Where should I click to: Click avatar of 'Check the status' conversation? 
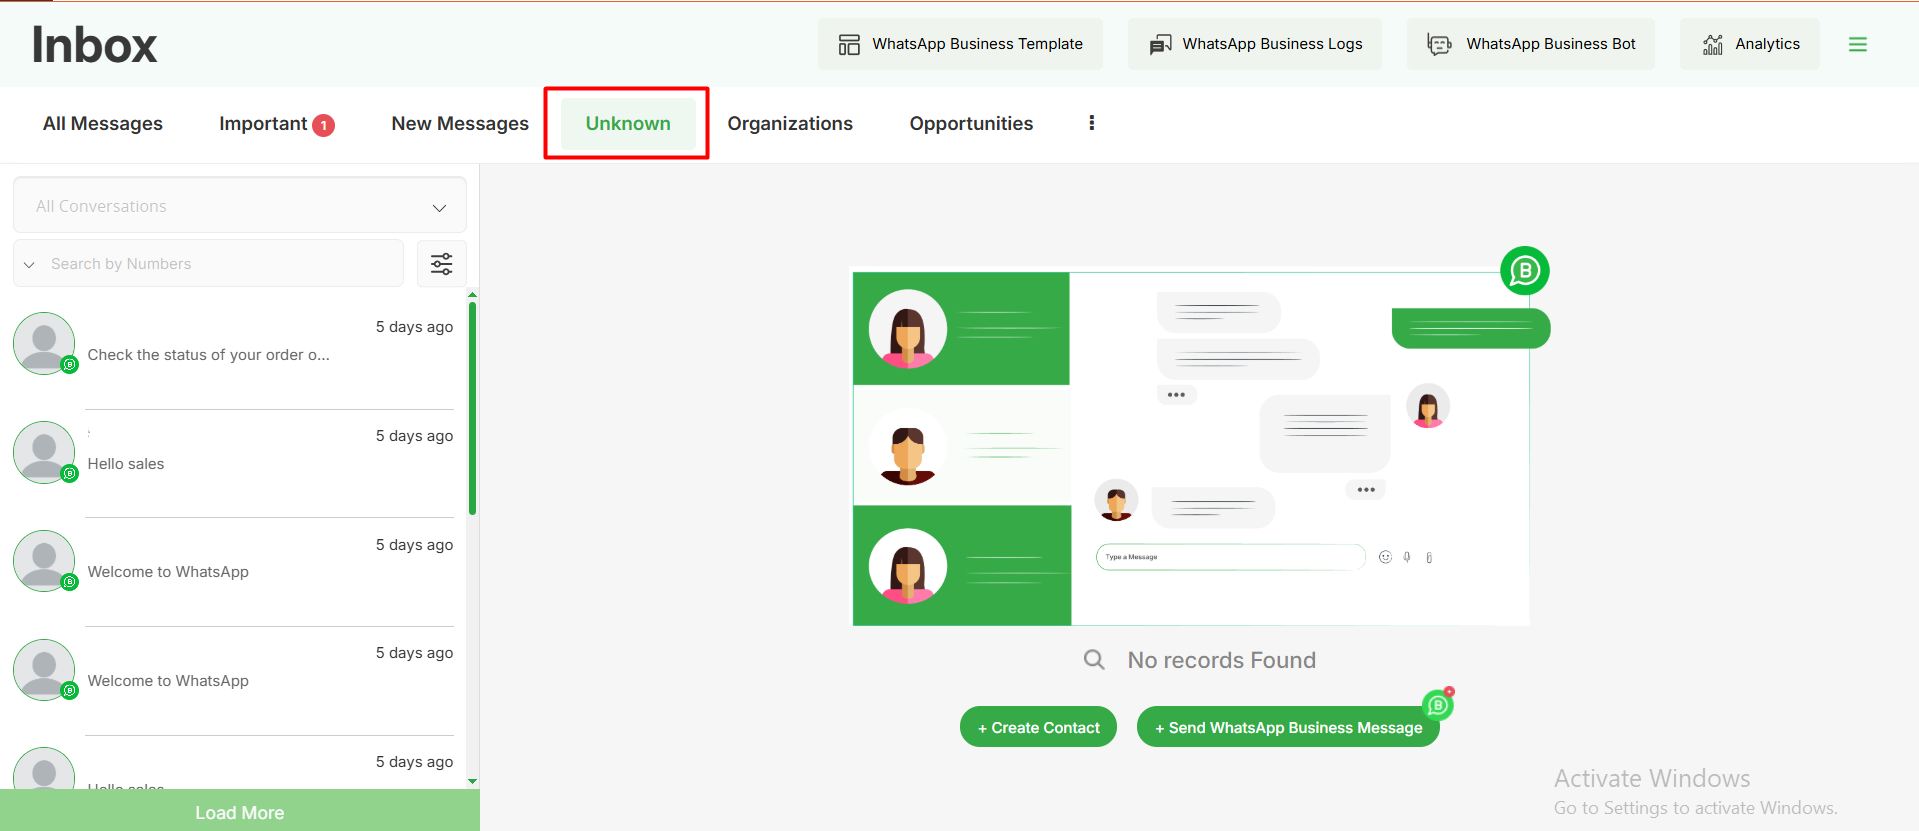coord(44,343)
